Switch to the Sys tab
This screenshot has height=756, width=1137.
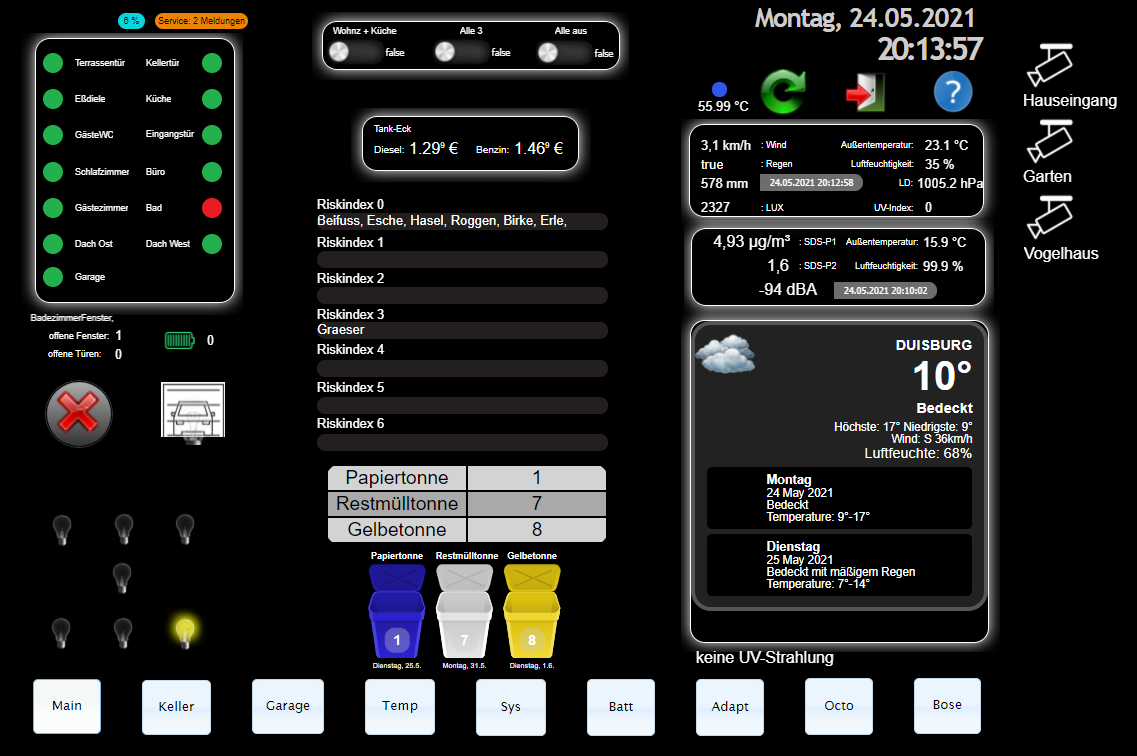pyautogui.click(x=510, y=707)
